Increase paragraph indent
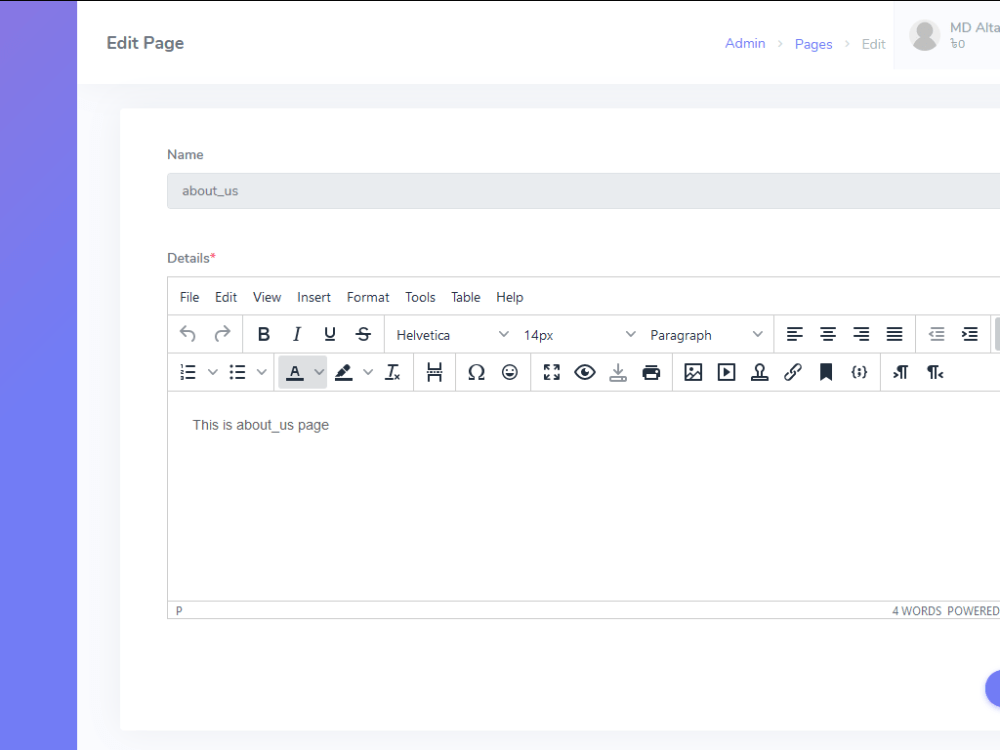This screenshot has height=750, width=1000. coord(969,334)
